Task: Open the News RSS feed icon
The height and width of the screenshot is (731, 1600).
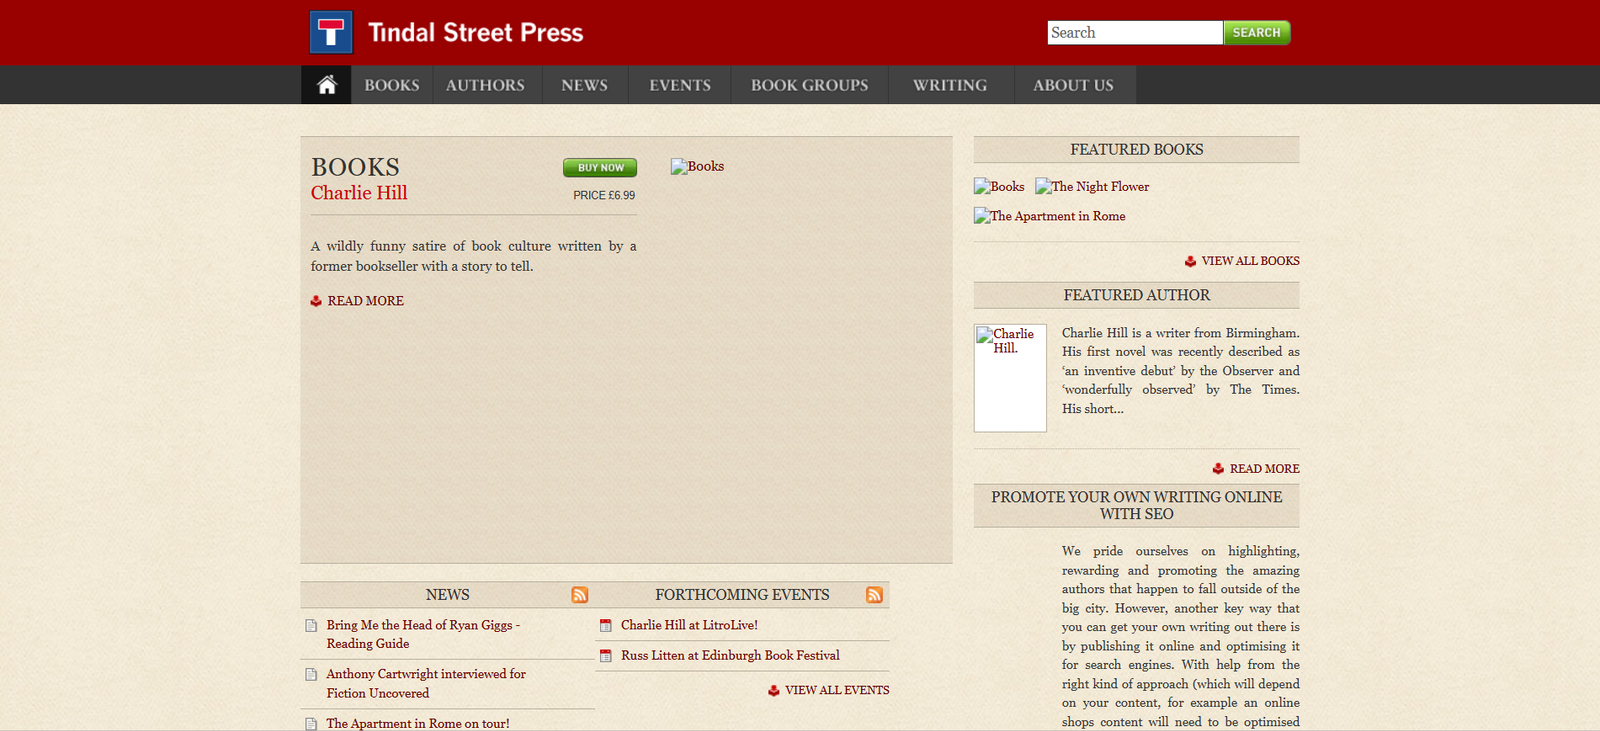Action: click(x=580, y=595)
